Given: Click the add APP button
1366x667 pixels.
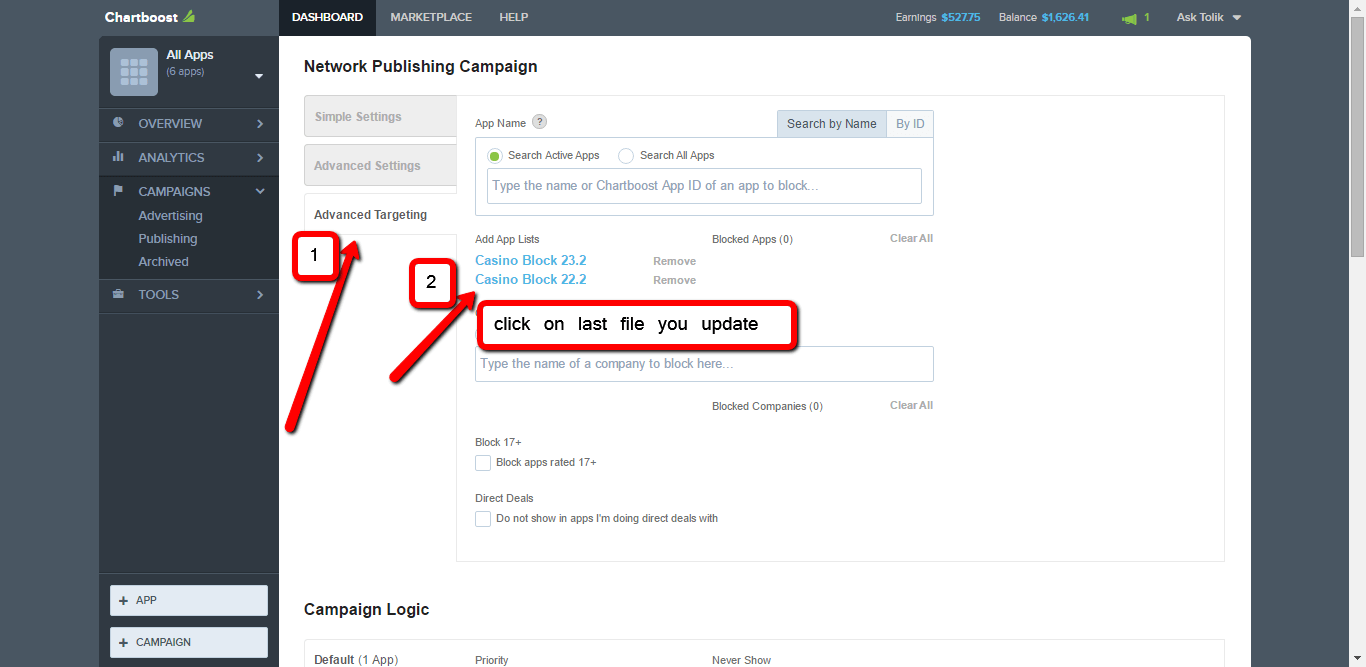Looking at the screenshot, I should [x=189, y=601].
